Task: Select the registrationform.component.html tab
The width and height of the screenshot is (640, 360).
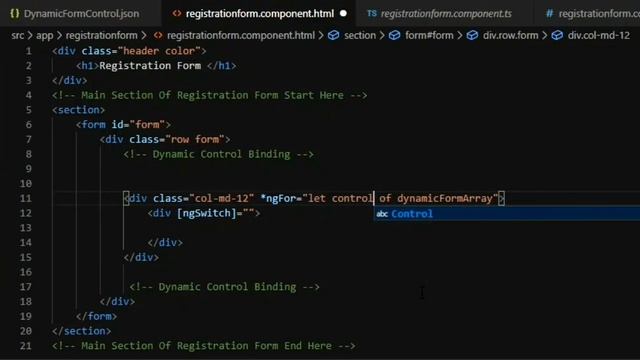Action: tap(260, 13)
